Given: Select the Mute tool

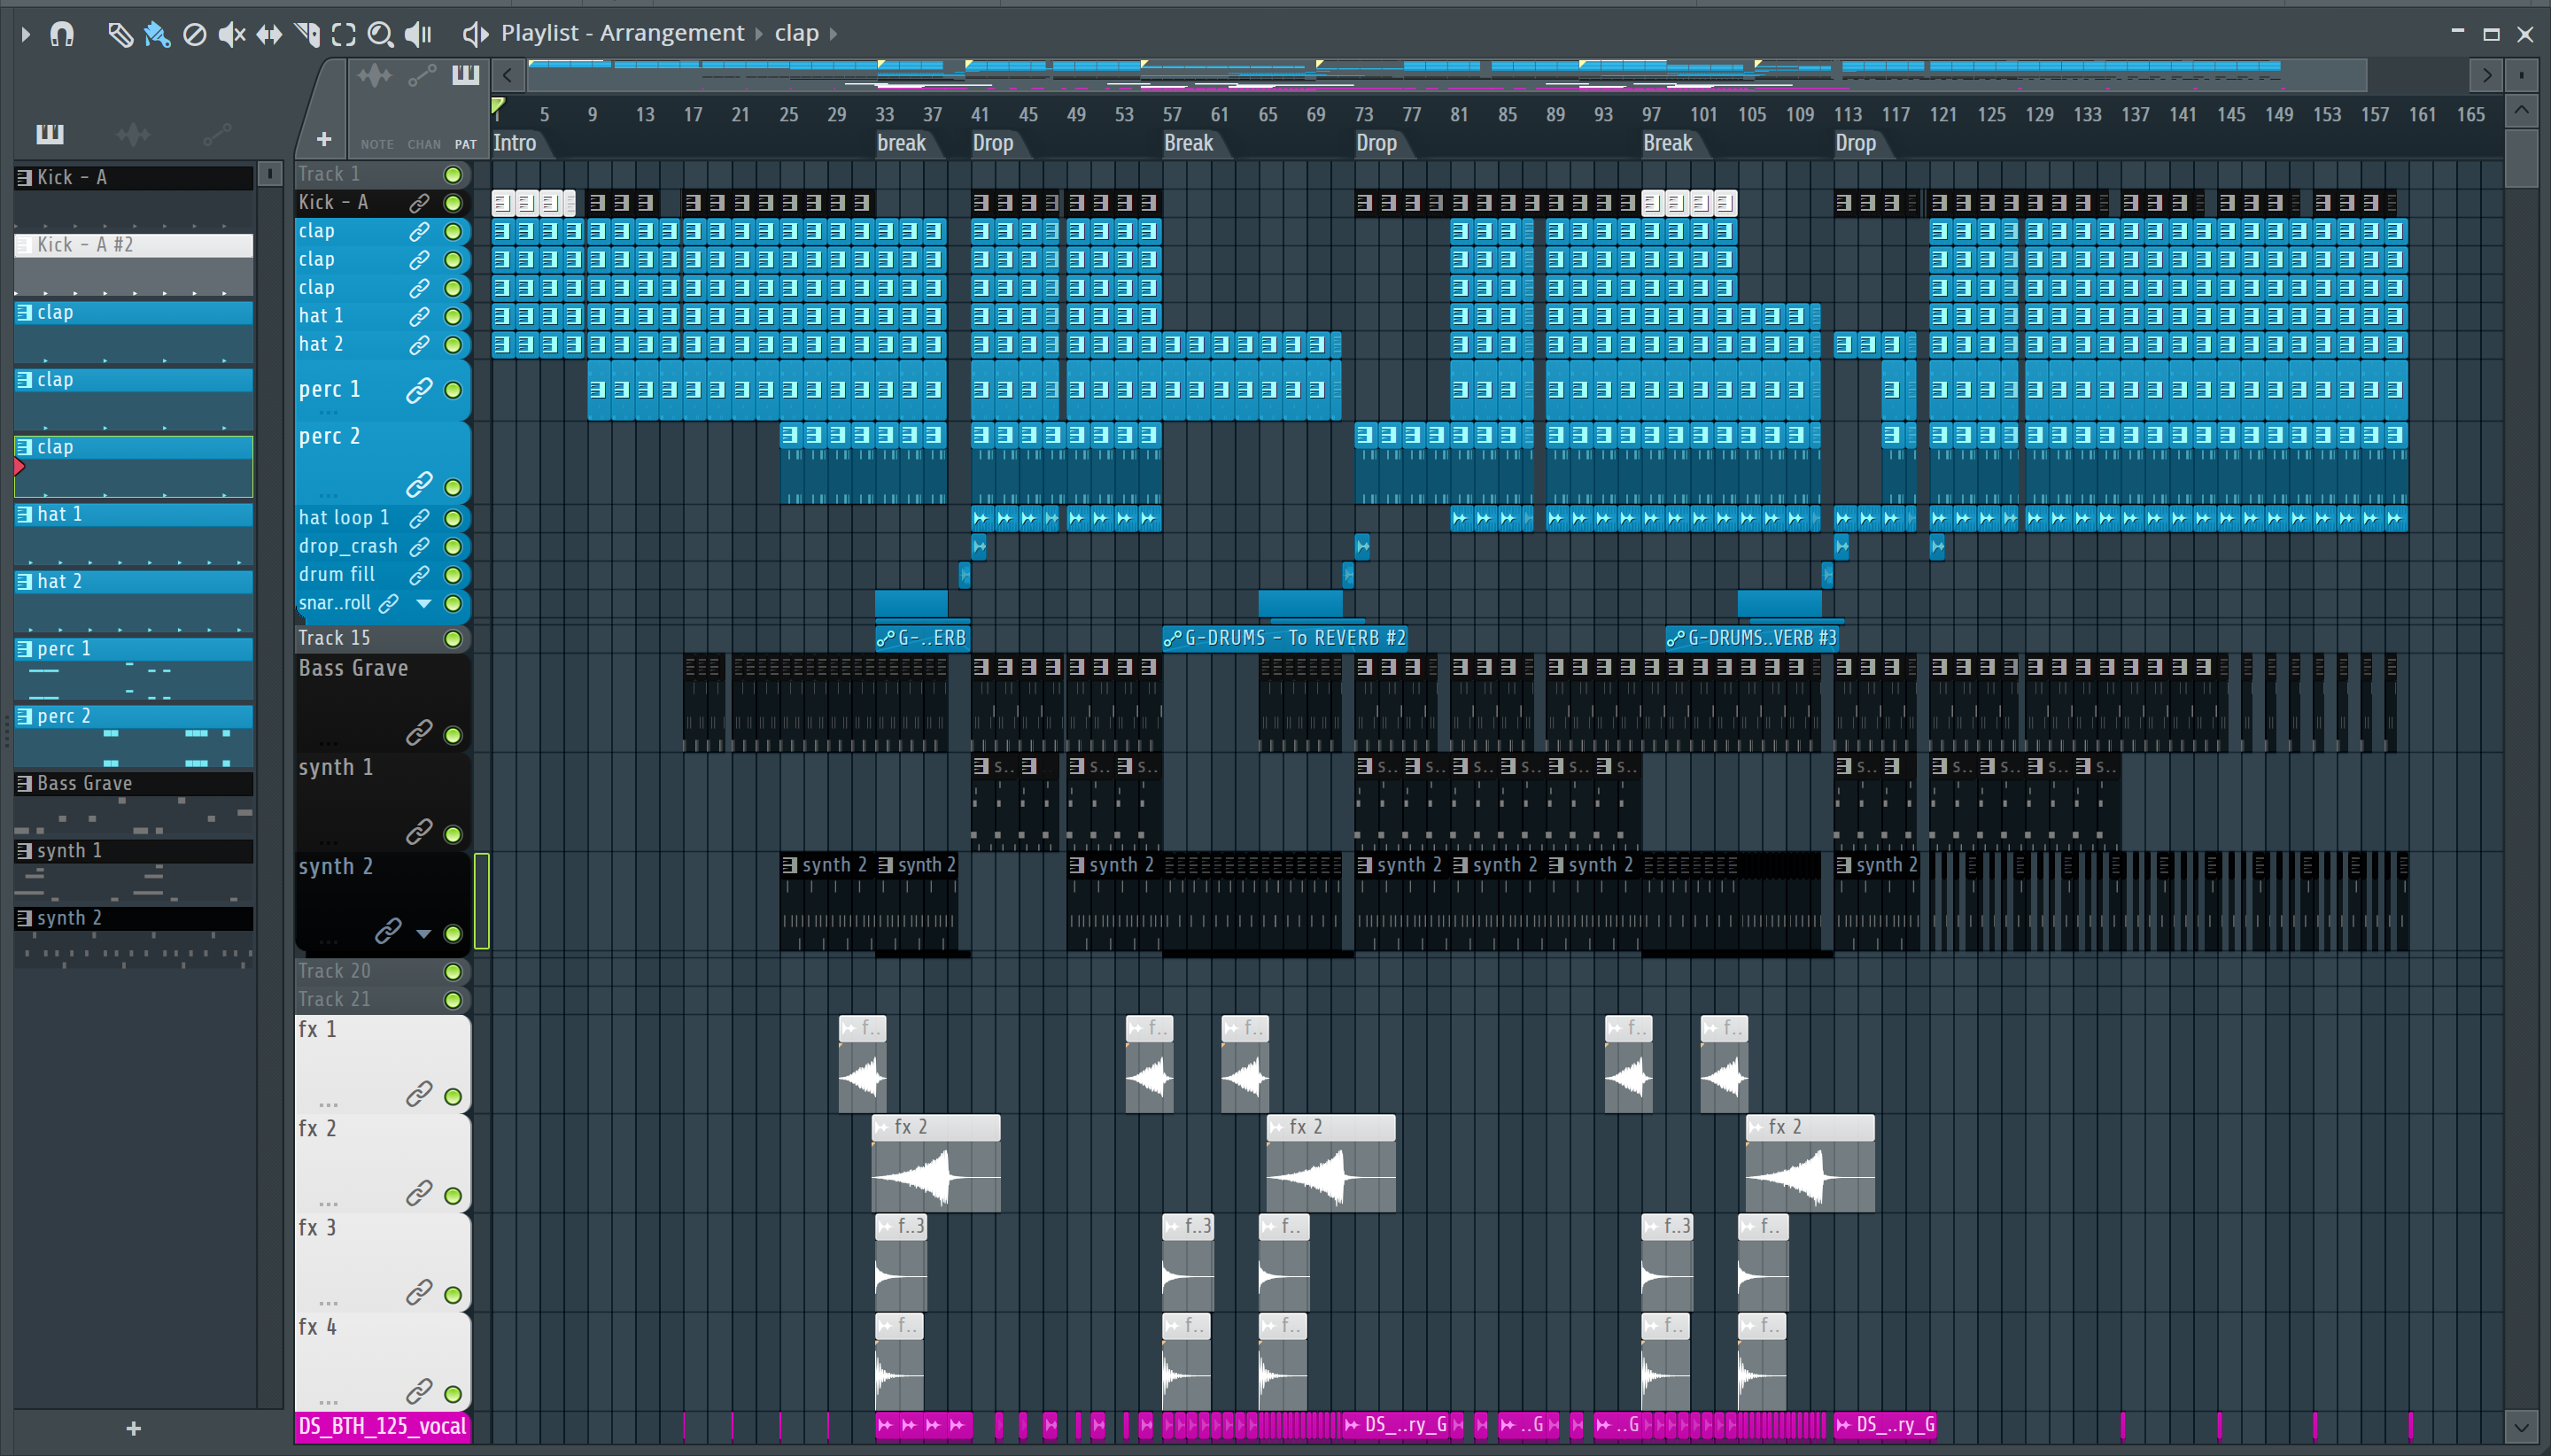Looking at the screenshot, I should click(x=232, y=34).
